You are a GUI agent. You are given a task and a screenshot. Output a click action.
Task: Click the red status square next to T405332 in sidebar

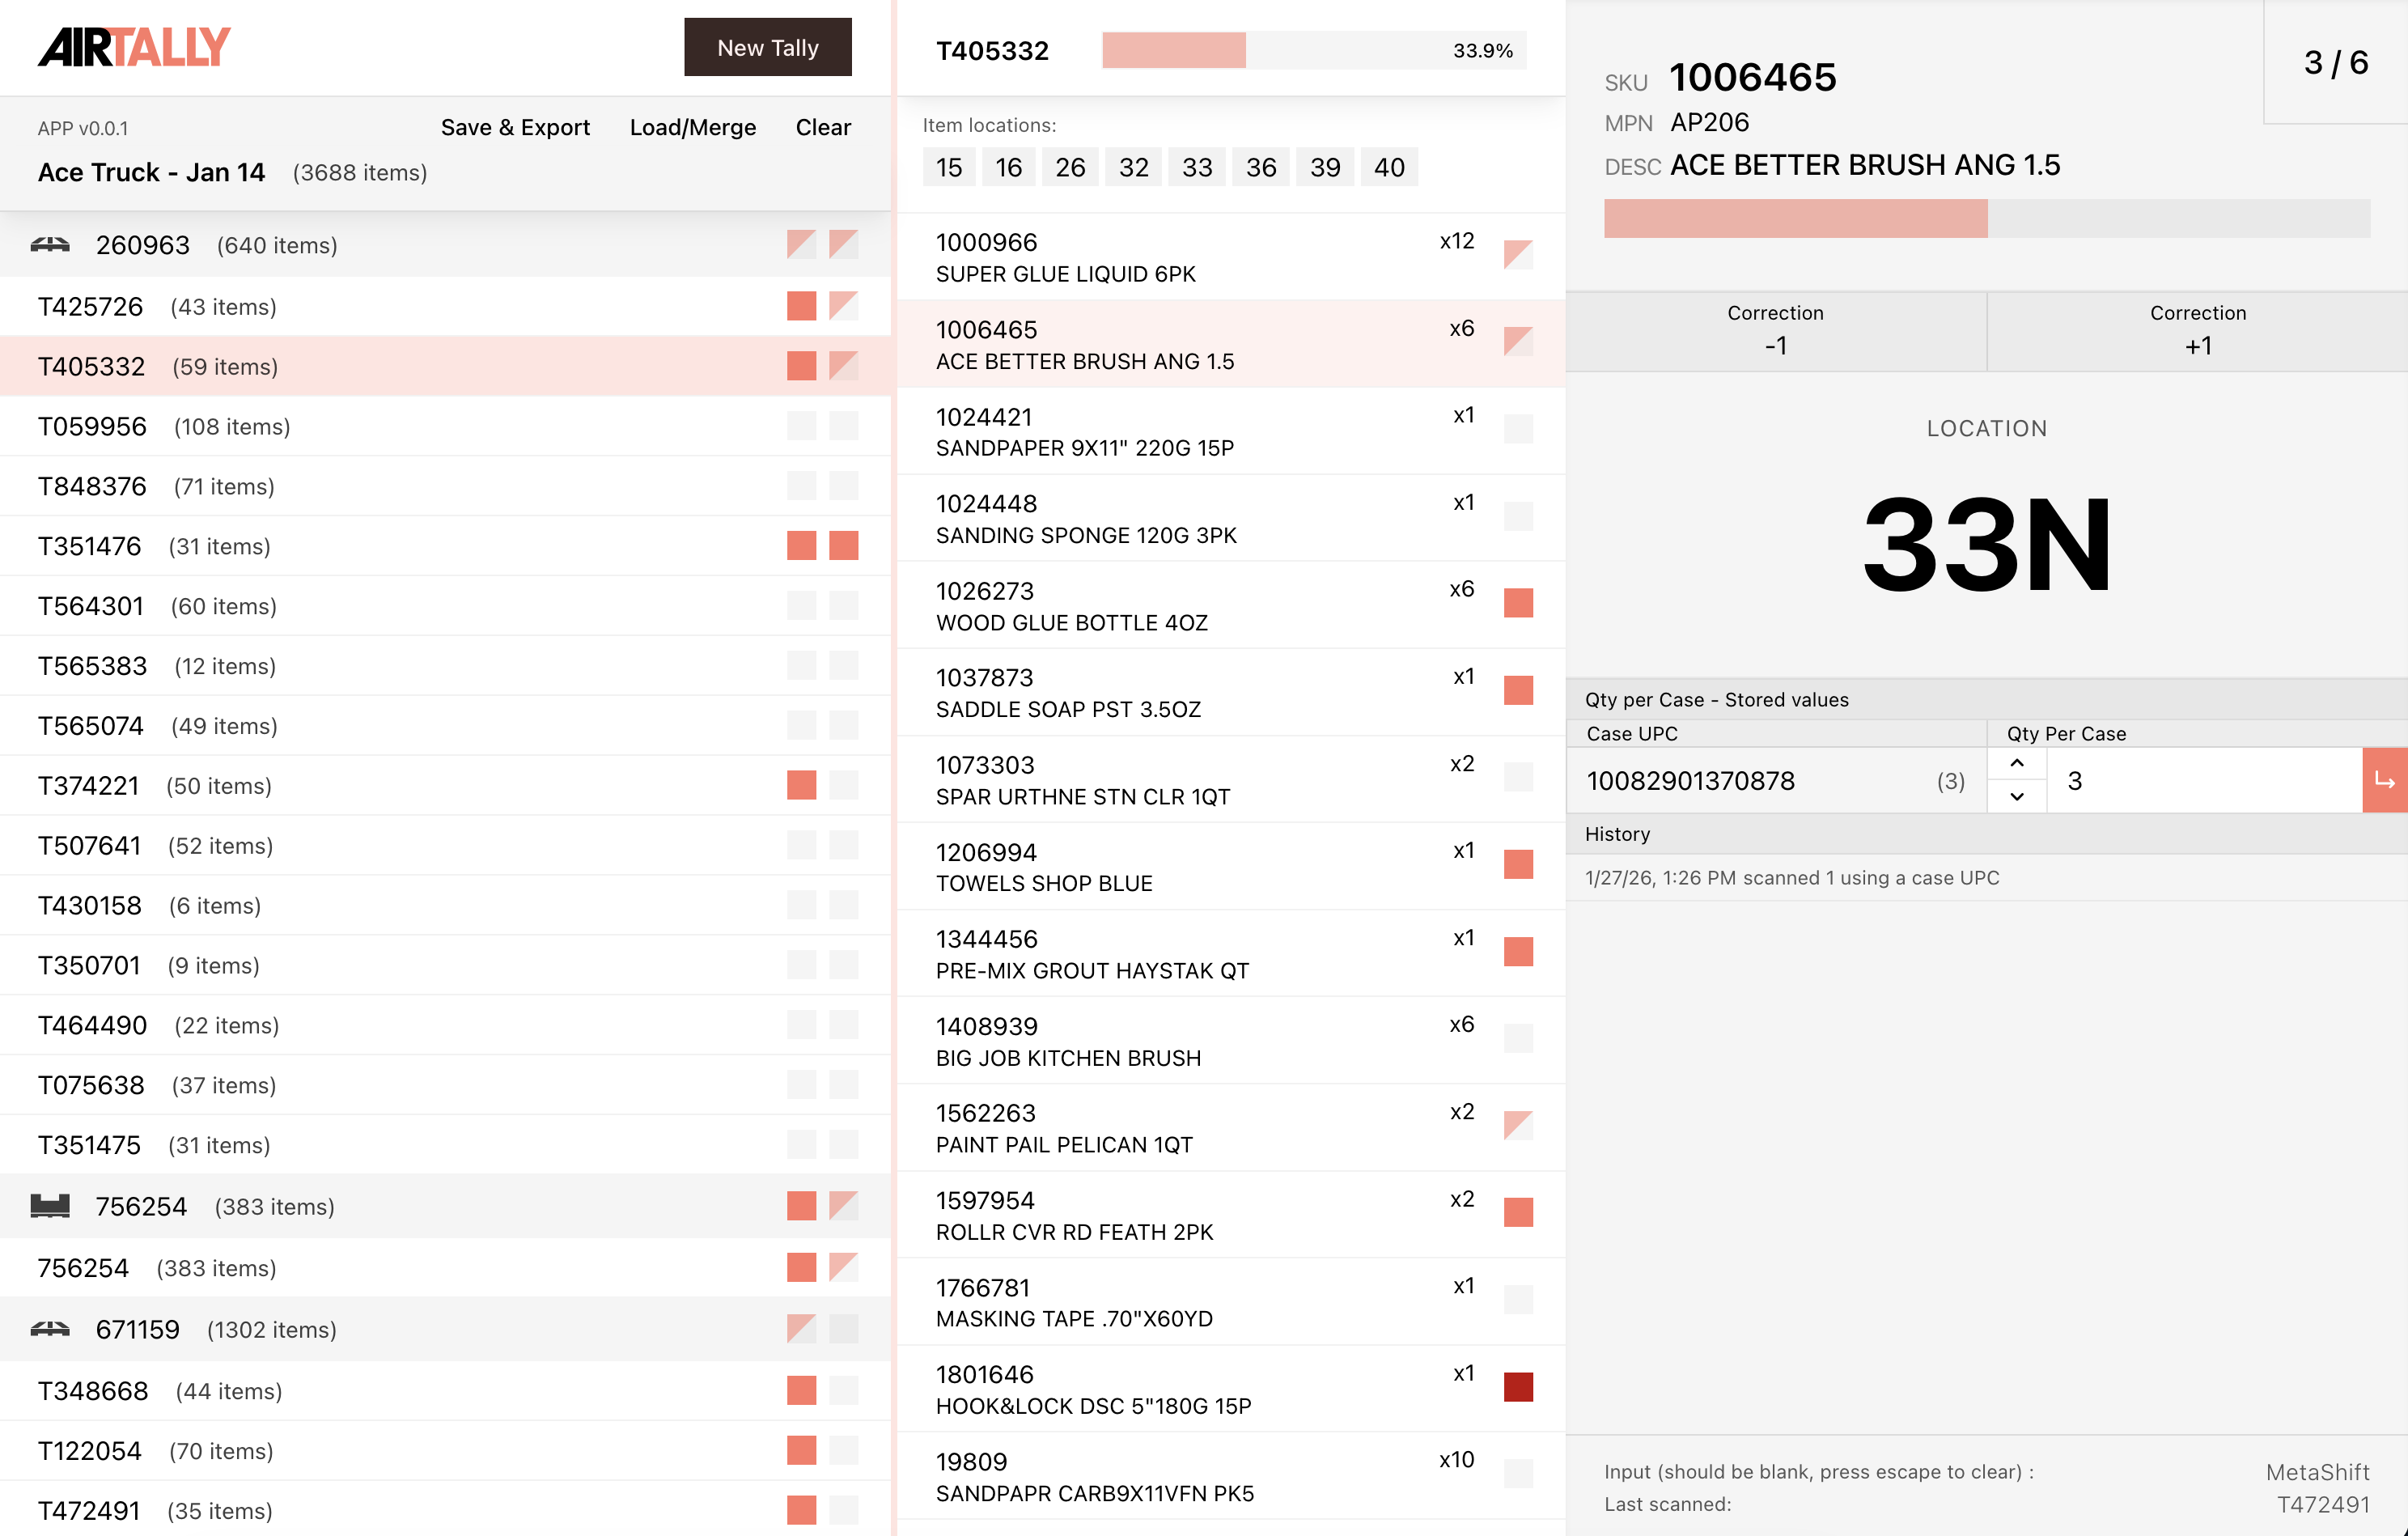802,366
